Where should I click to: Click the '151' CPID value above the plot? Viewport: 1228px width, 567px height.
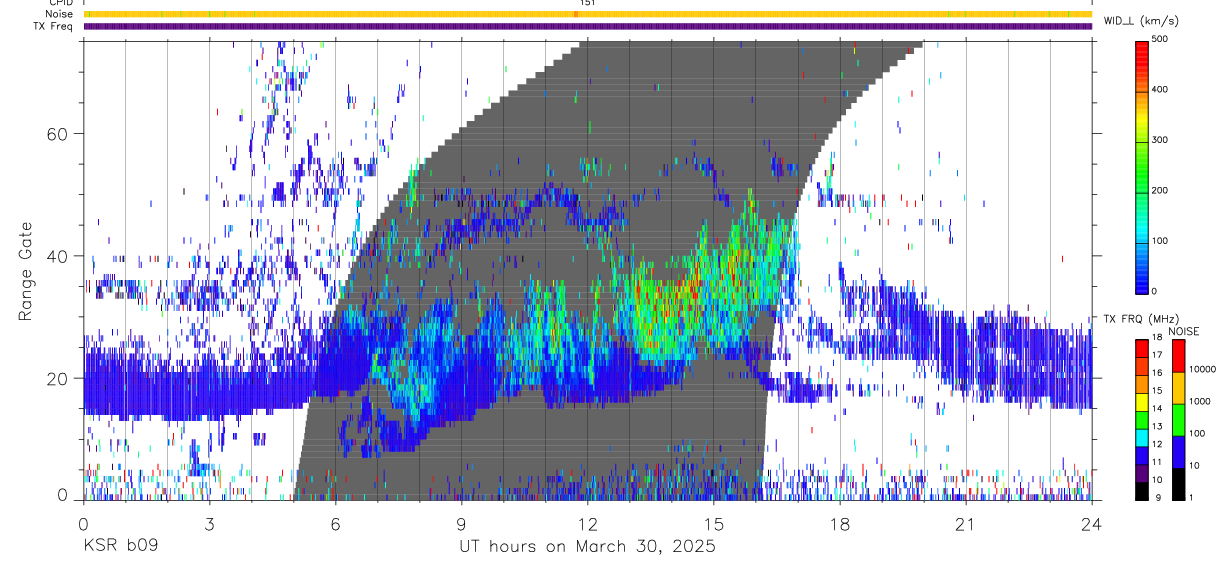(587, 3)
